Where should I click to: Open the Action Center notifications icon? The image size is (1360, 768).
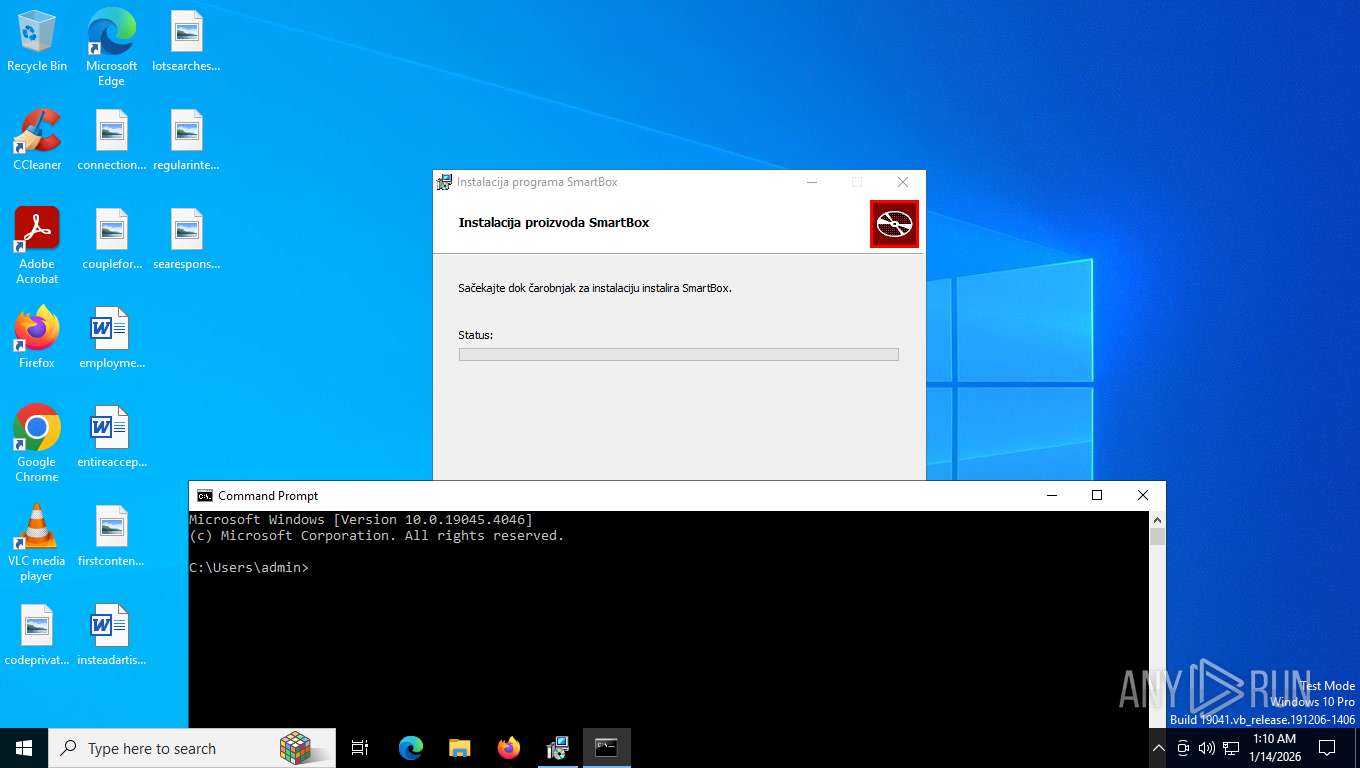click(1327, 748)
